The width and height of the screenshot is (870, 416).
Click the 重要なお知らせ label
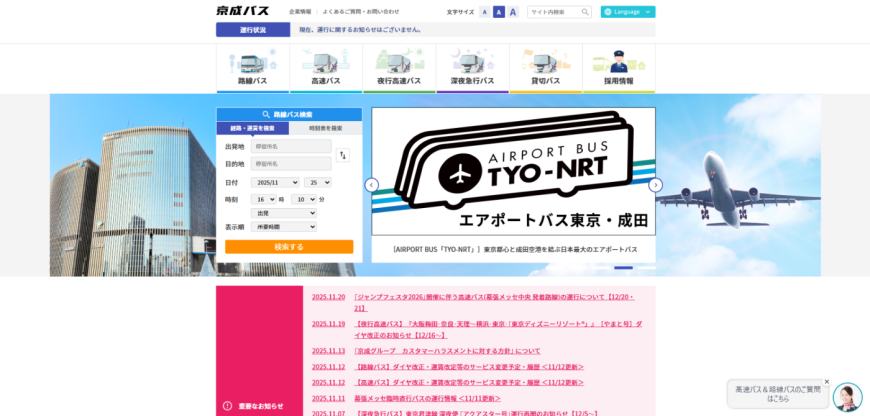coord(261,406)
